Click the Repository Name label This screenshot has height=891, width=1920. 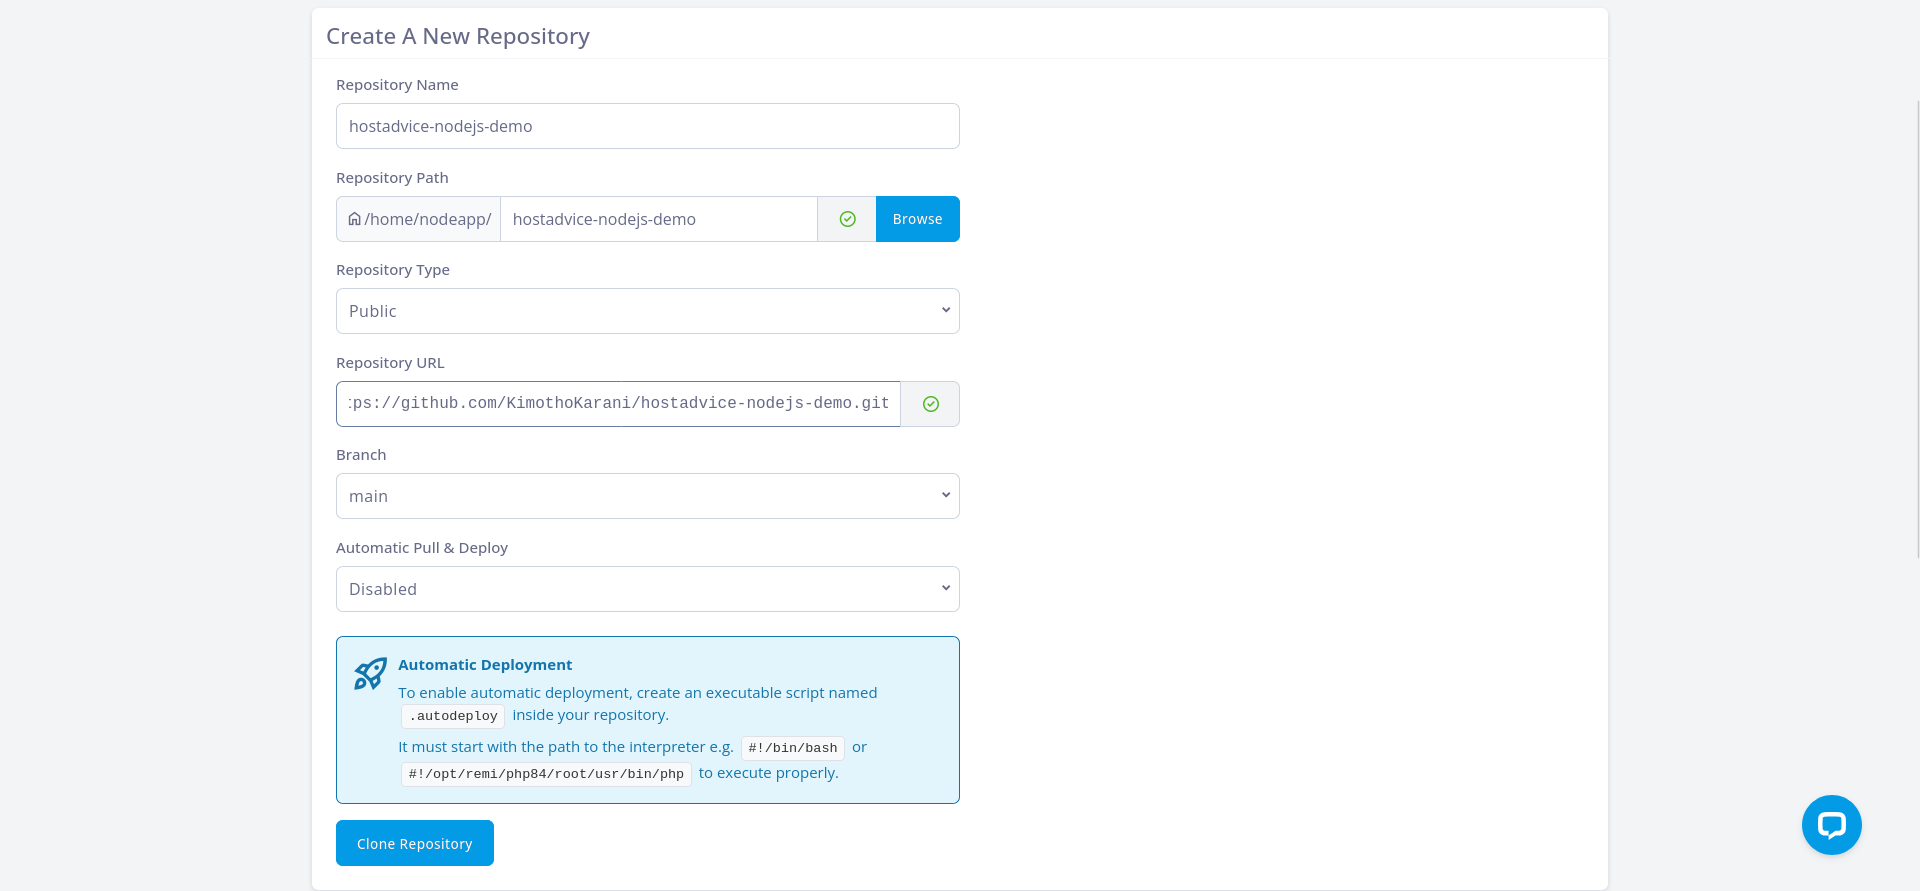click(397, 85)
